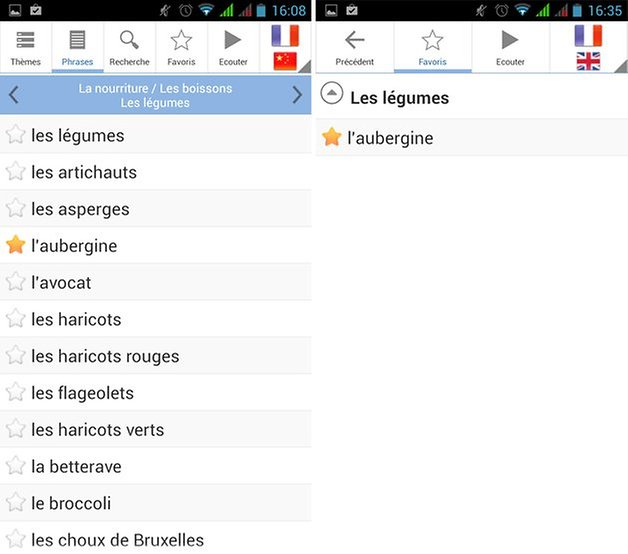Tap the Wi-Fi icon in right status bar
The image size is (628, 554).
522,10
